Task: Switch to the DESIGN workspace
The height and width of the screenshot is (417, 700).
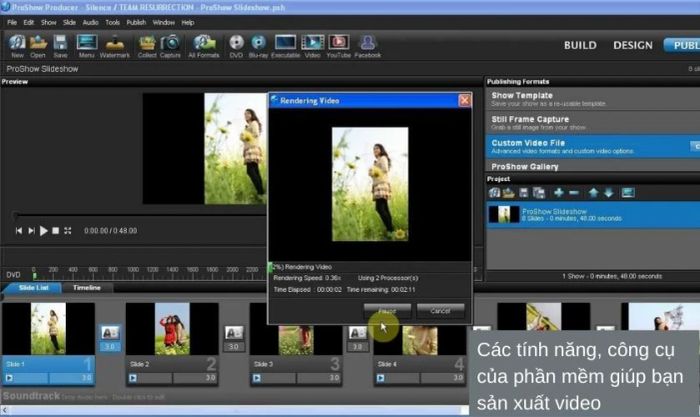Action: coord(633,45)
